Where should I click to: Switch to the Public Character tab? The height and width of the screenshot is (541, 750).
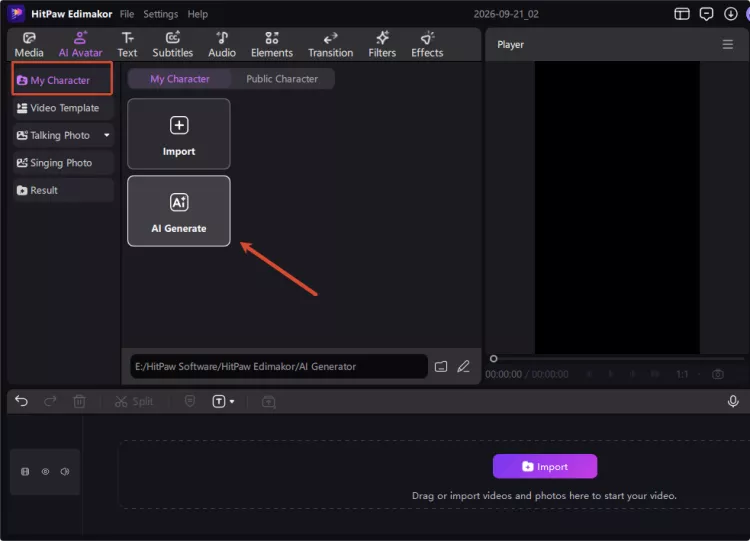[282, 79]
